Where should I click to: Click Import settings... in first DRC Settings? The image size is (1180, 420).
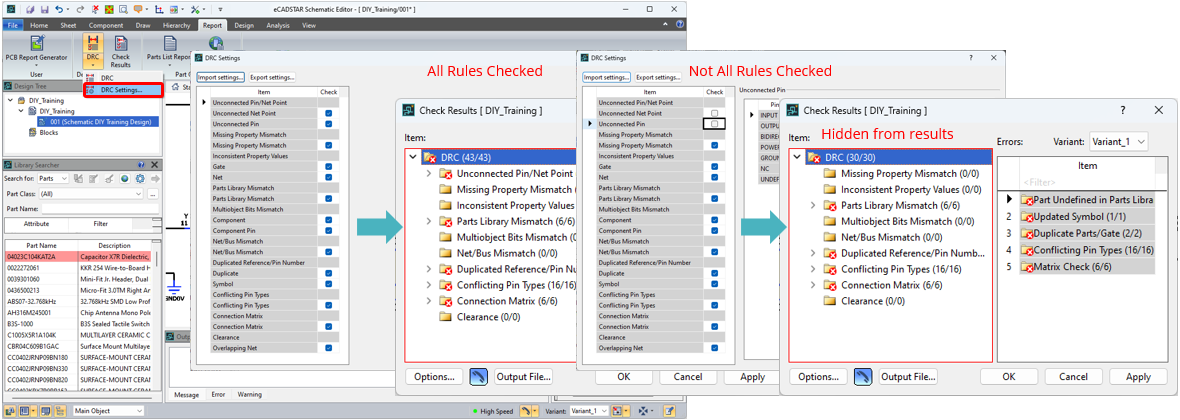220,77
